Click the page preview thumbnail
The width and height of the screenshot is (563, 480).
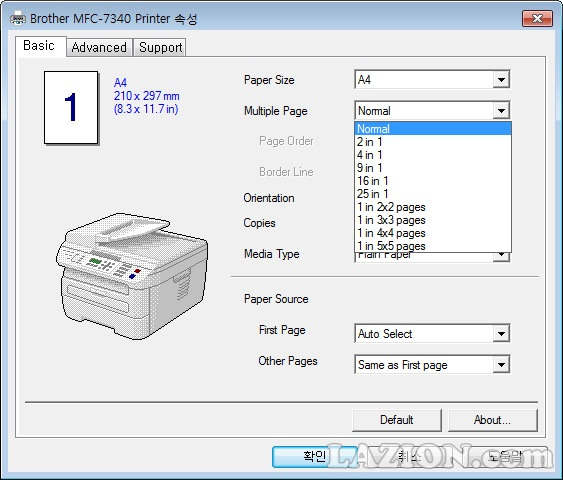pos(71,108)
